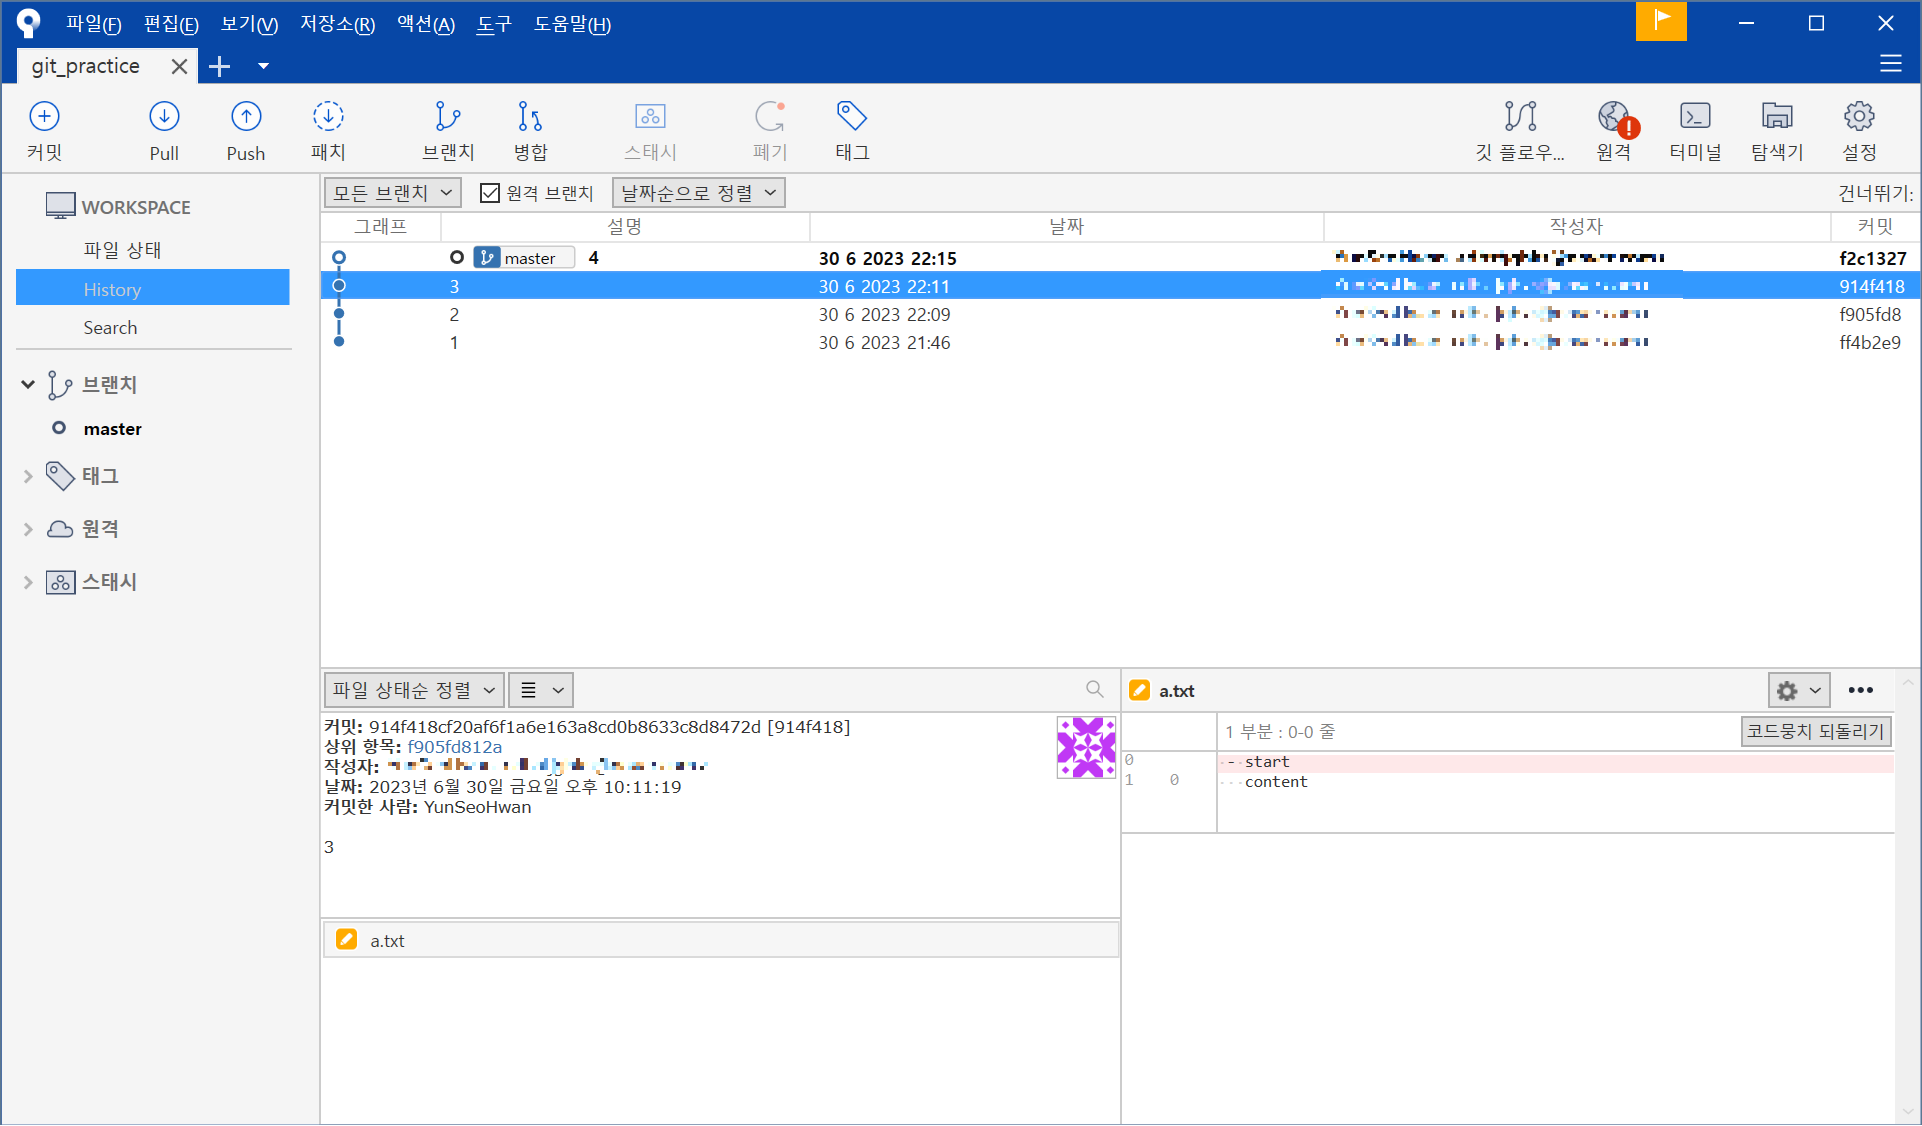Open the 모든 브랜치 dropdown
Screen dimensions: 1922x1126
coord(392,193)
